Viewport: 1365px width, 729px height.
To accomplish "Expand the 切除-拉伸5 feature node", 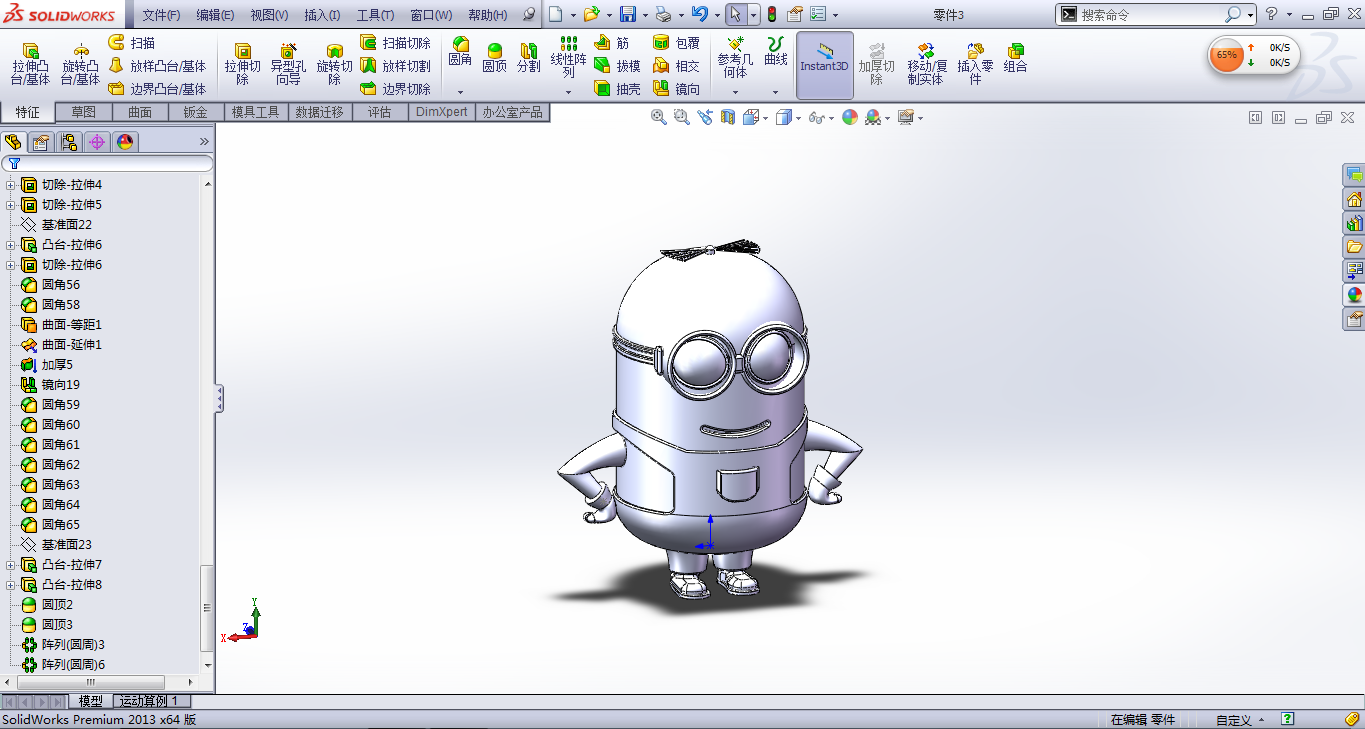I will point(11,205).
